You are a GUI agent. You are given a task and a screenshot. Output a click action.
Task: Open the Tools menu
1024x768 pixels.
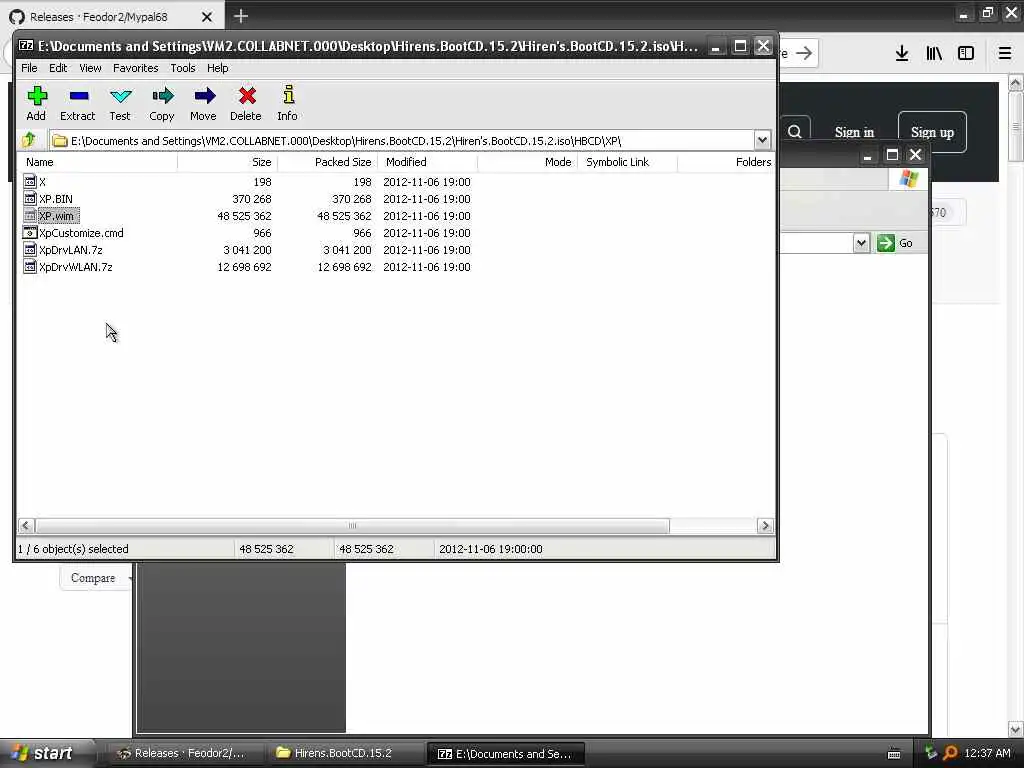tap(183, 68)
